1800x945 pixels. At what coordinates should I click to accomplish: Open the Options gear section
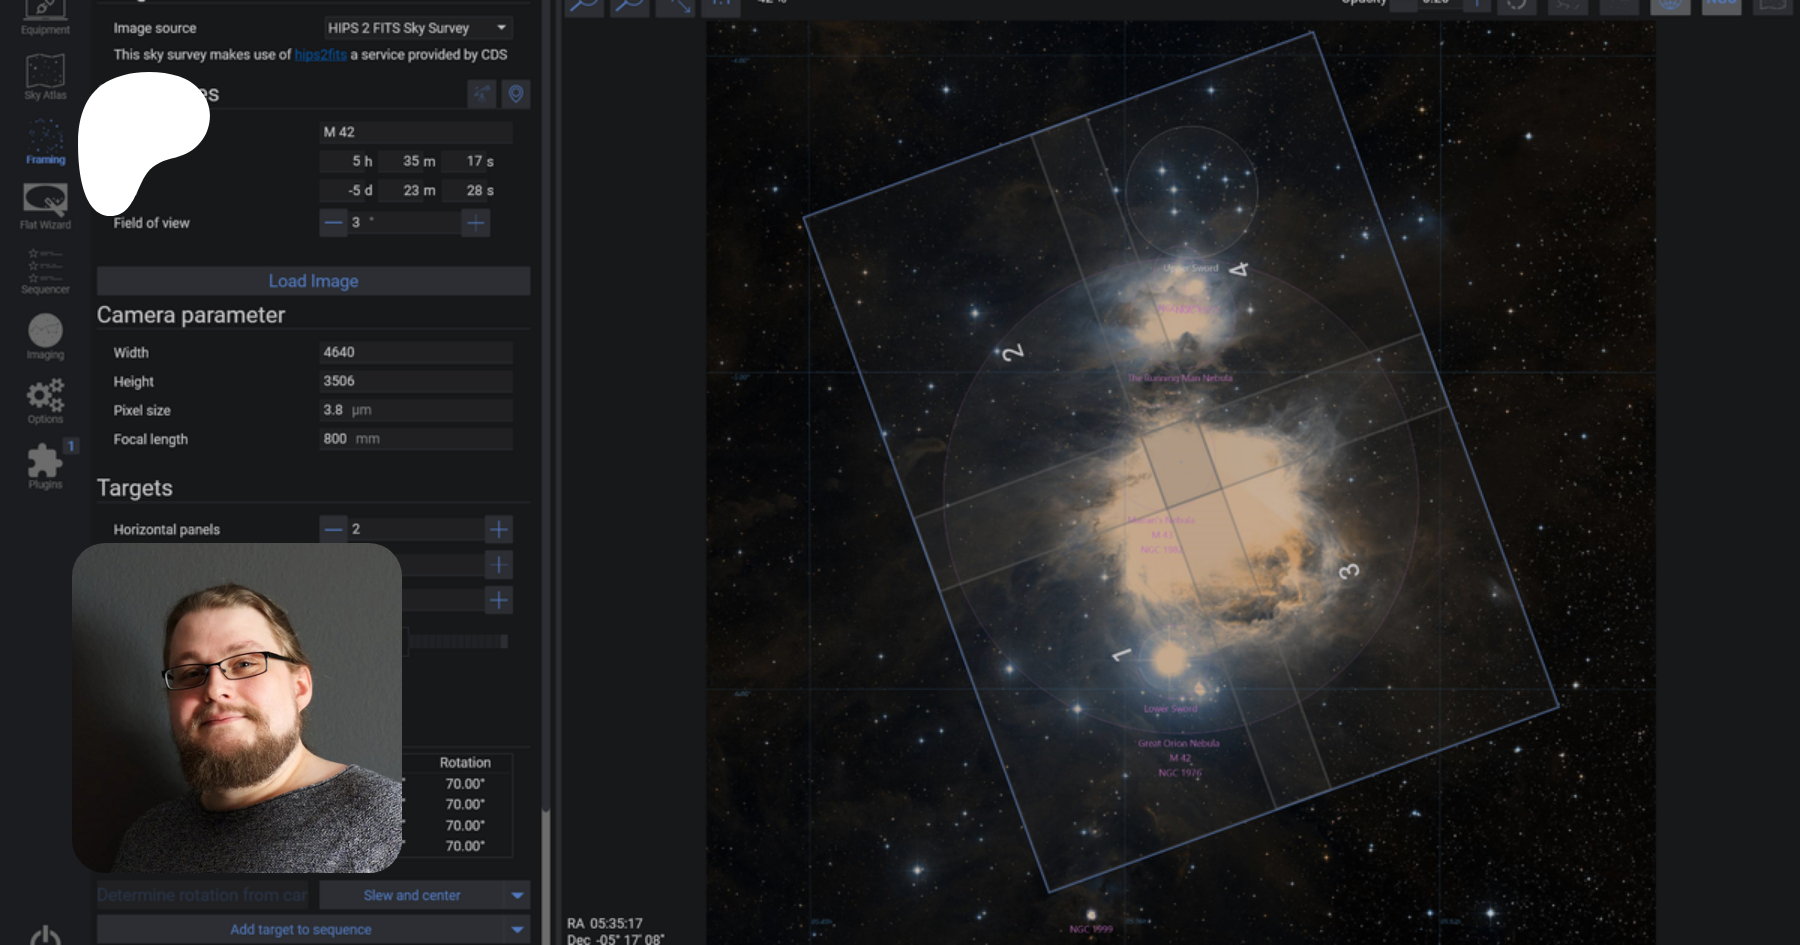tap(45, 401)
